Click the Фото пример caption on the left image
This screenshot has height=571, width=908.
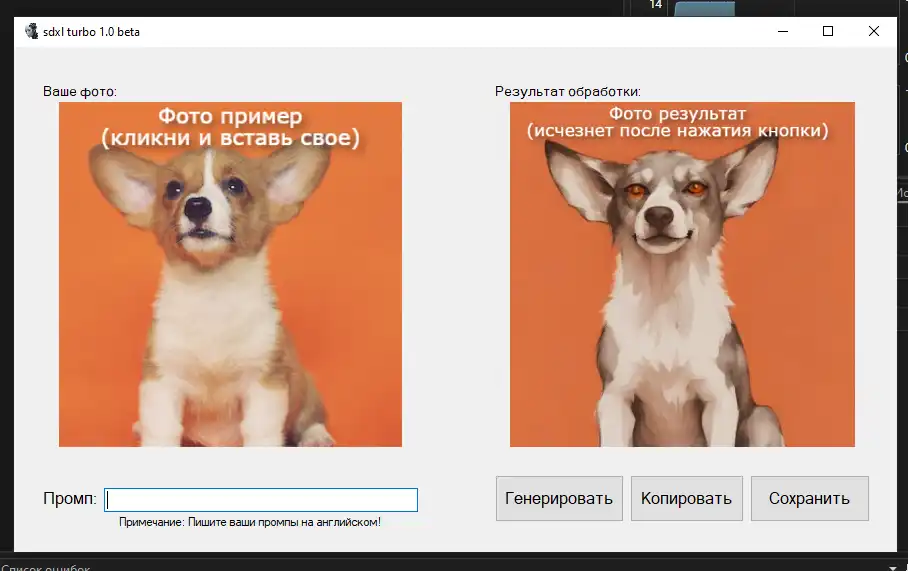pyautogui.click(x=230, y=128)
